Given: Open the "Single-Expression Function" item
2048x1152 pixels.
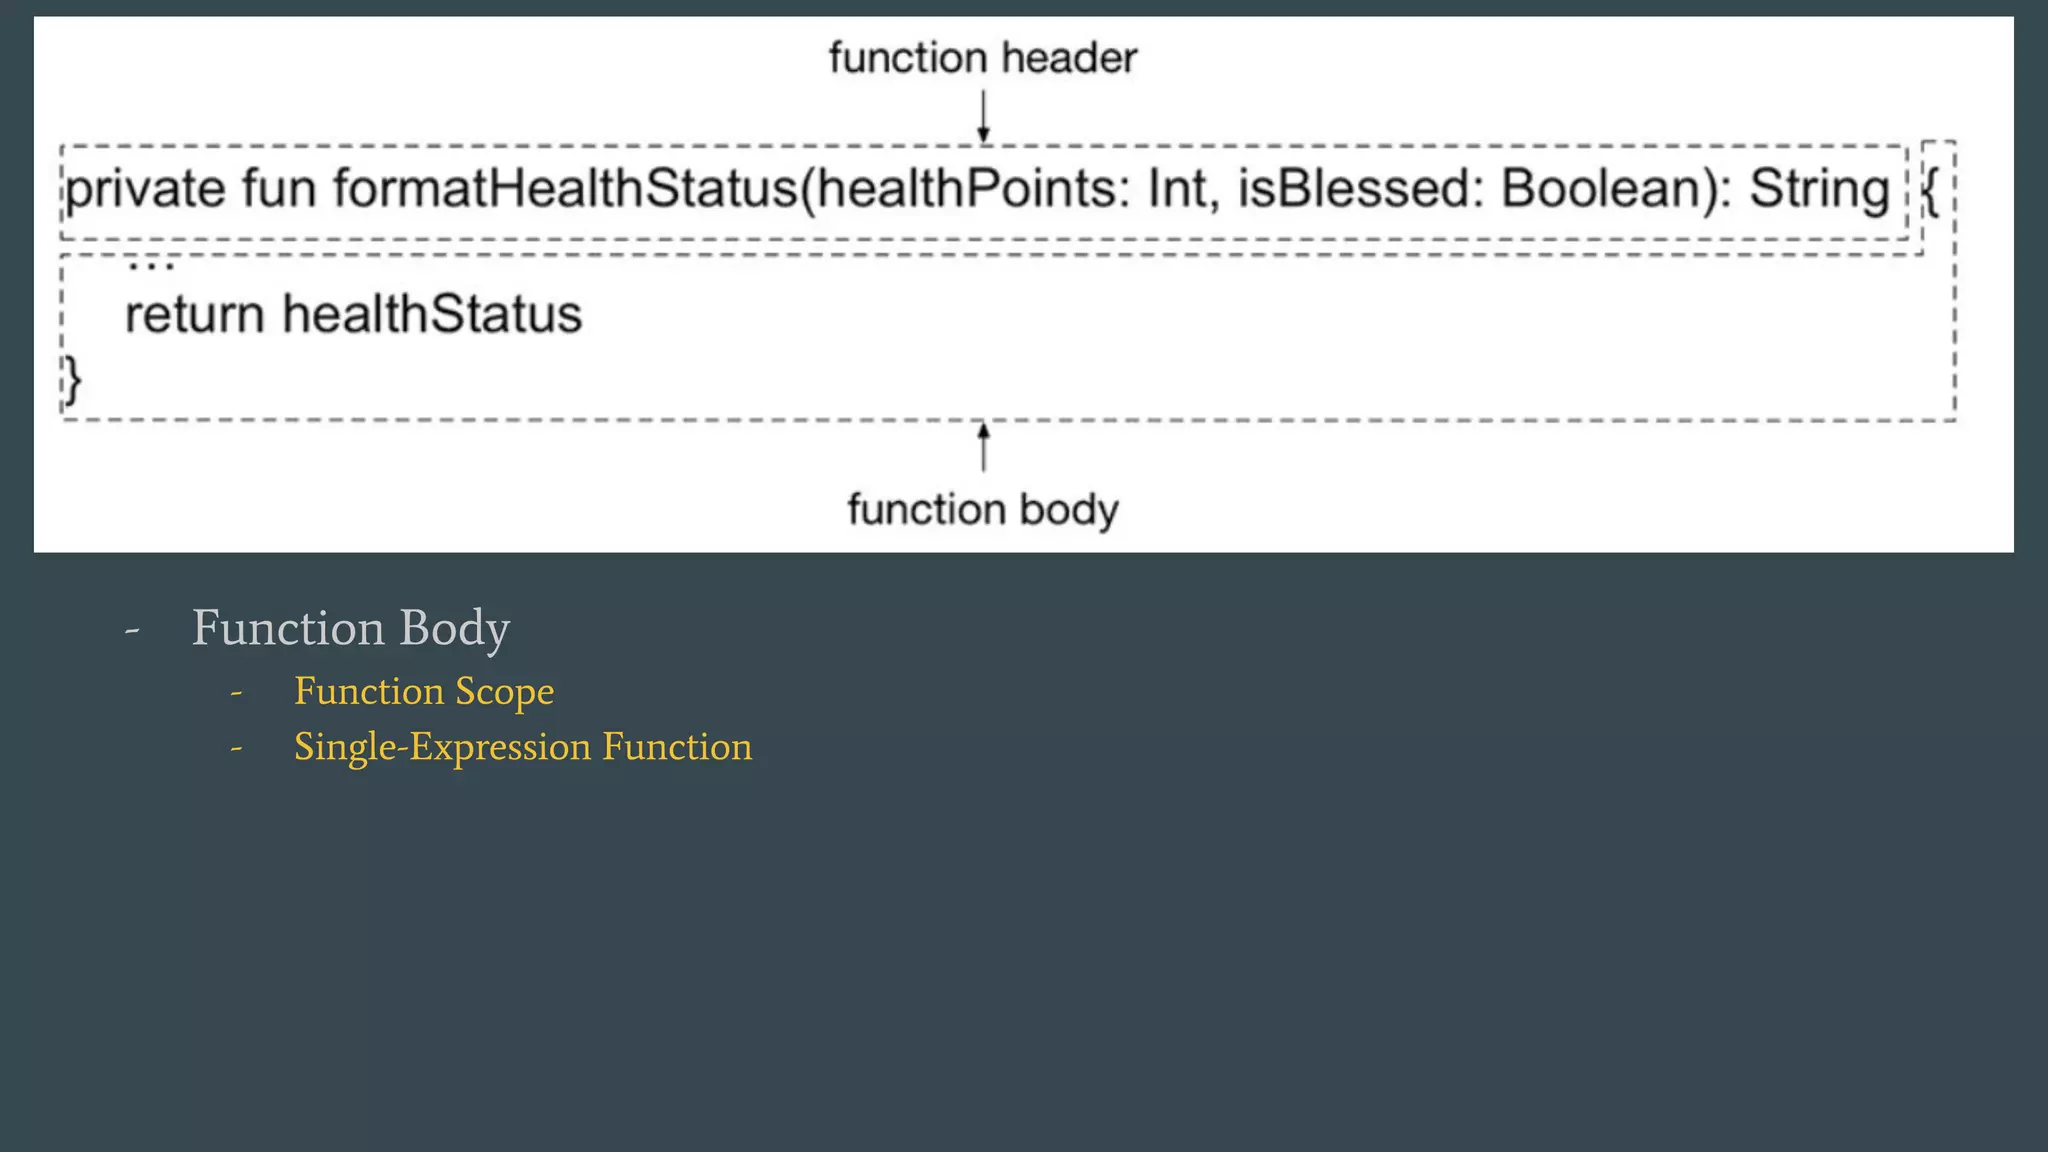Looking at the screenshot, I should tap(522, 748).
